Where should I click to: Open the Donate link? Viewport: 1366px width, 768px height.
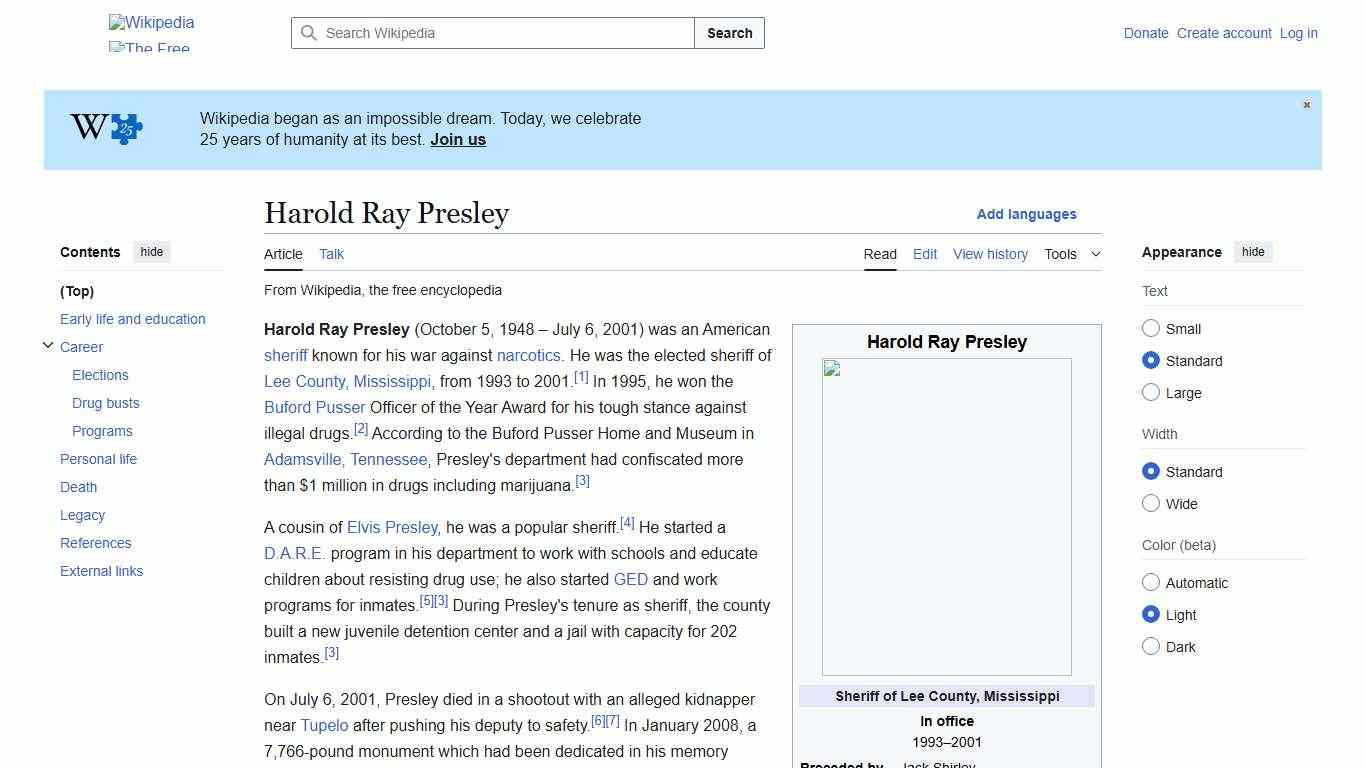click(x=1146, y=32)
